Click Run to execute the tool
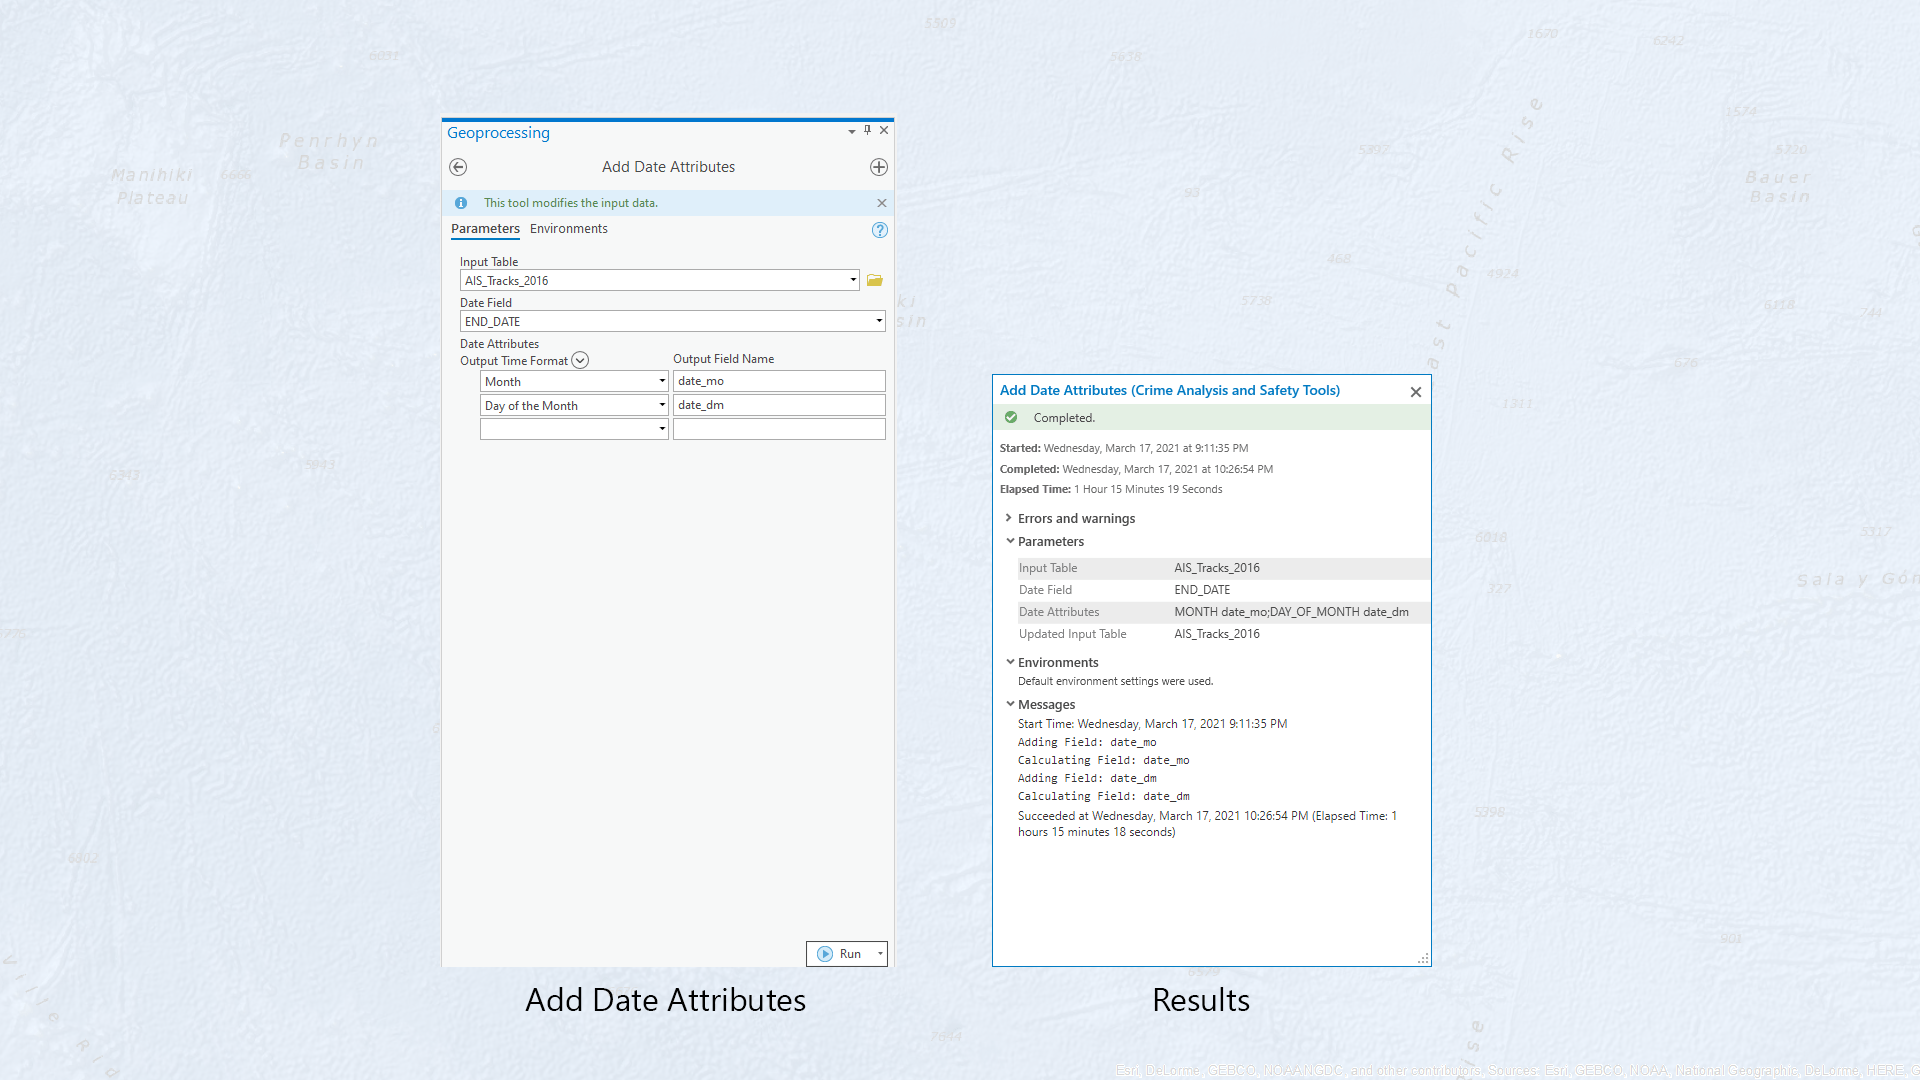The width and height of the screenshot is (1920, 1080). [x=841, y=952]
